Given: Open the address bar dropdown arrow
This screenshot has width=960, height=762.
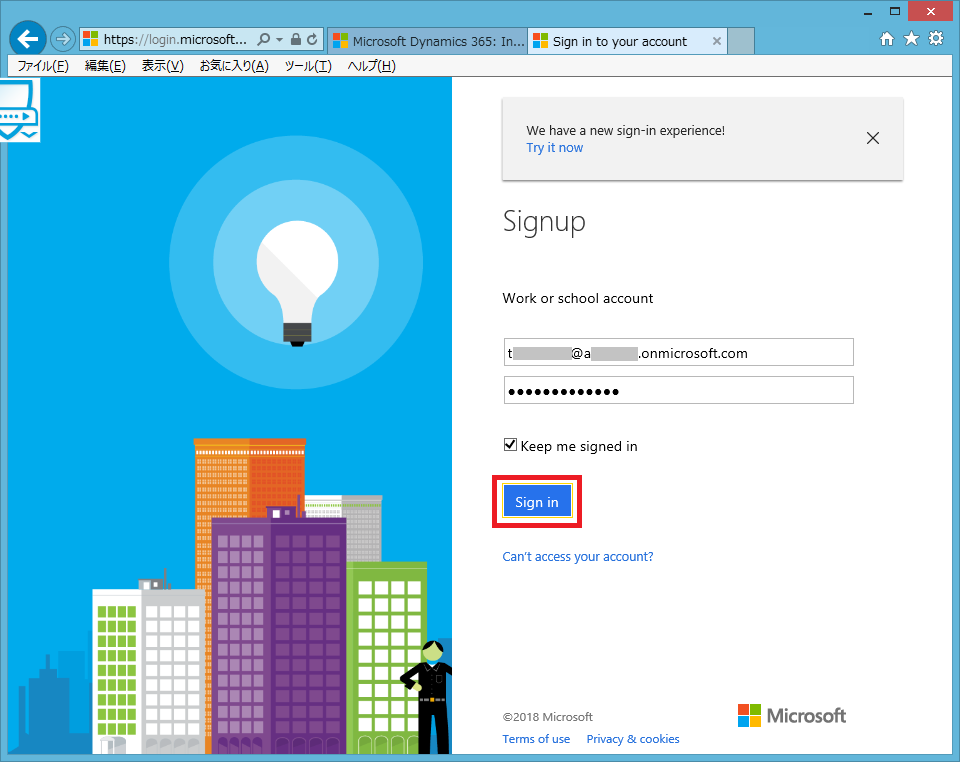Looking at the screenshot, I should 279,40.
